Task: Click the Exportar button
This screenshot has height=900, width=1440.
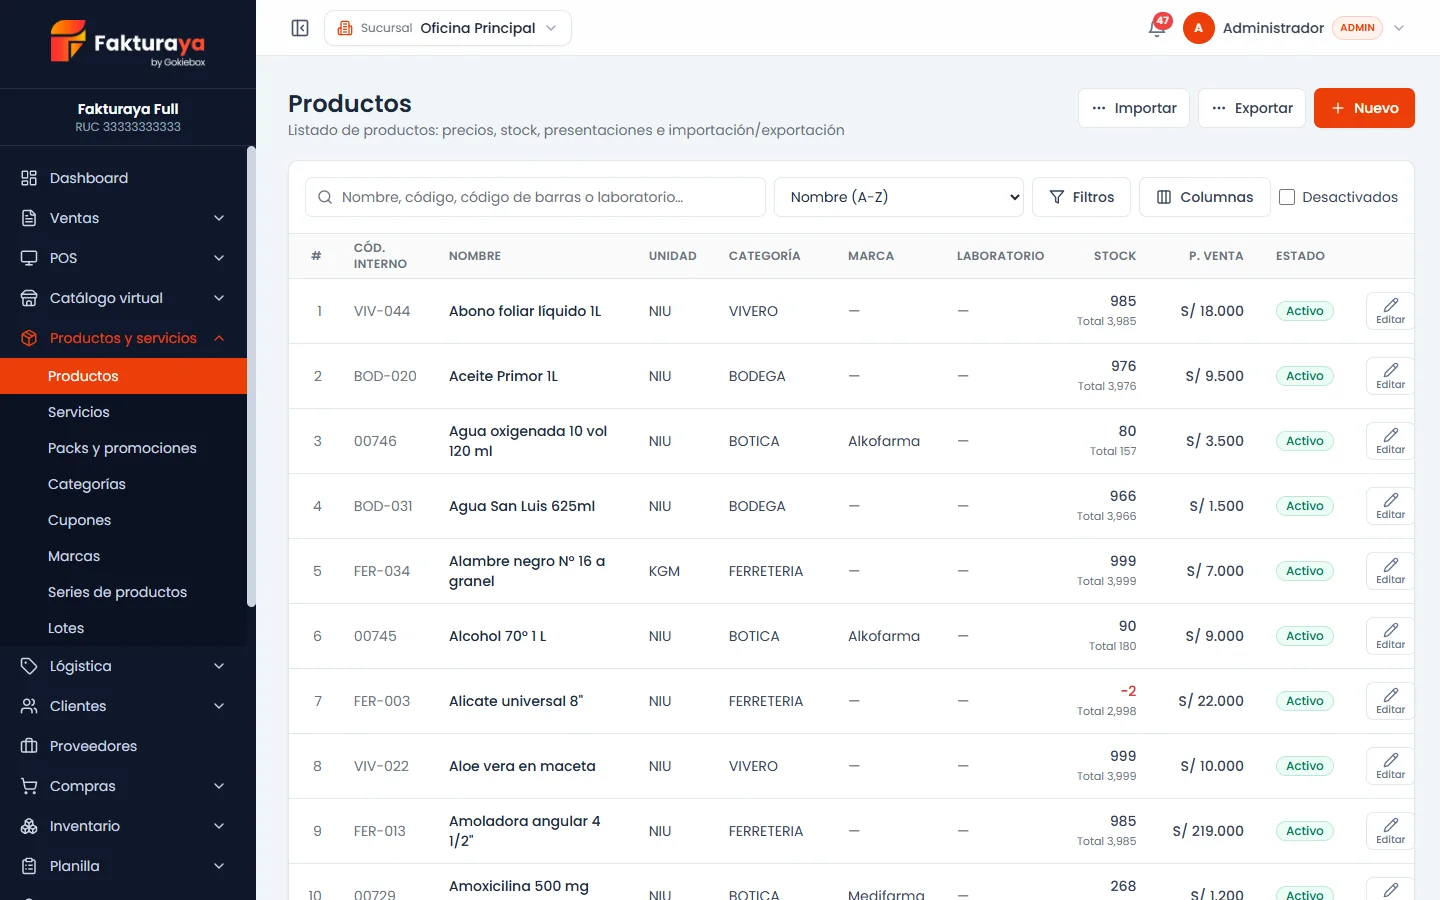Action: 1252,108
